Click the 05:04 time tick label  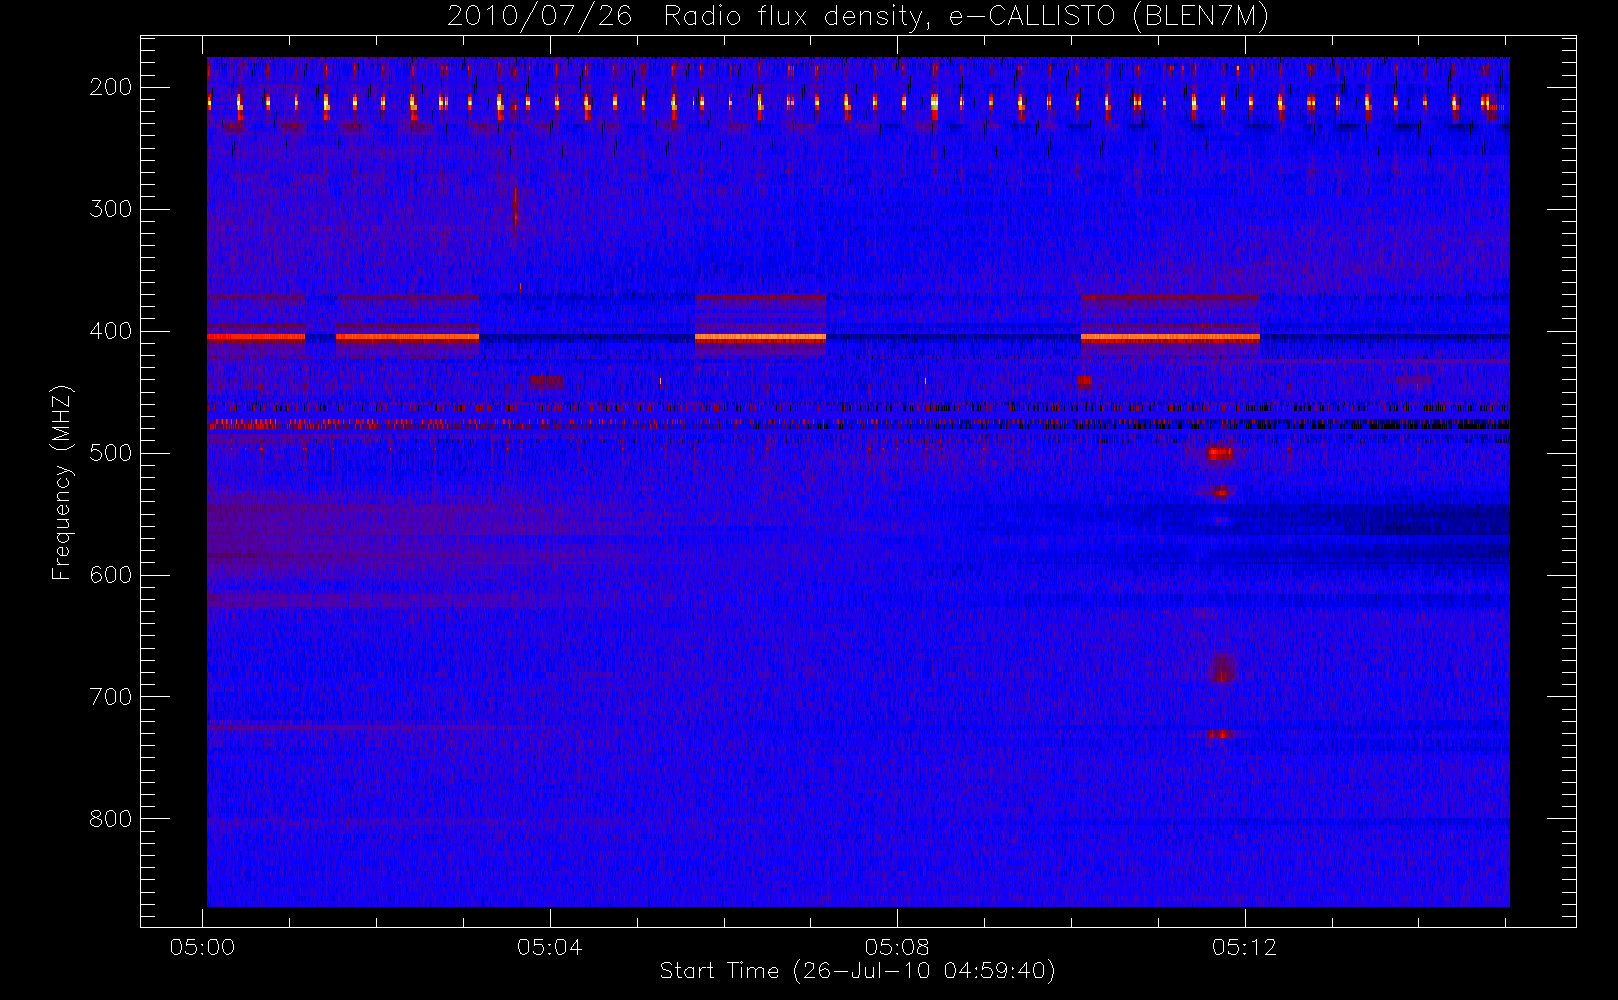point(550,947)
